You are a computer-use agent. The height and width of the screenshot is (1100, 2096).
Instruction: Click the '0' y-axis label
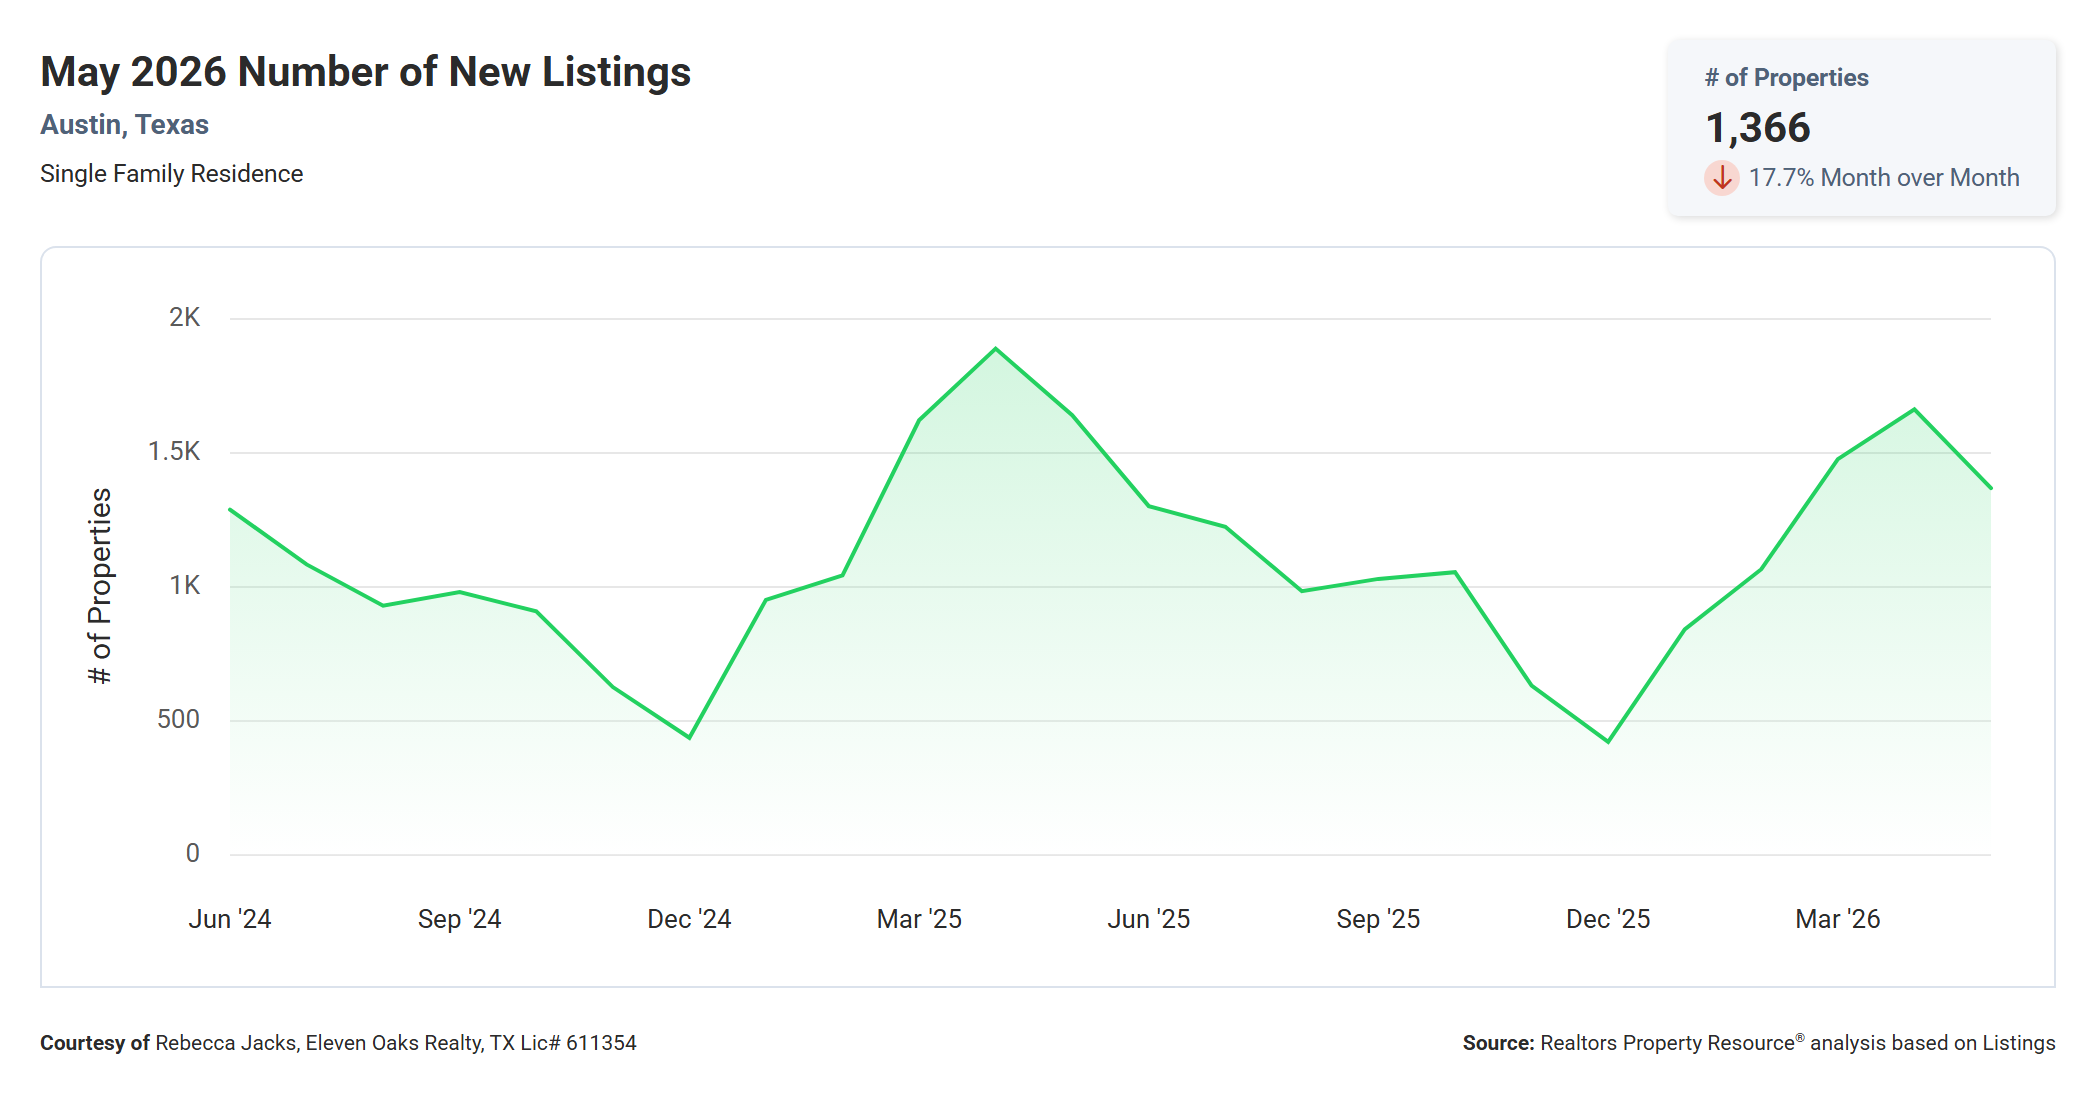click(192, 854)
